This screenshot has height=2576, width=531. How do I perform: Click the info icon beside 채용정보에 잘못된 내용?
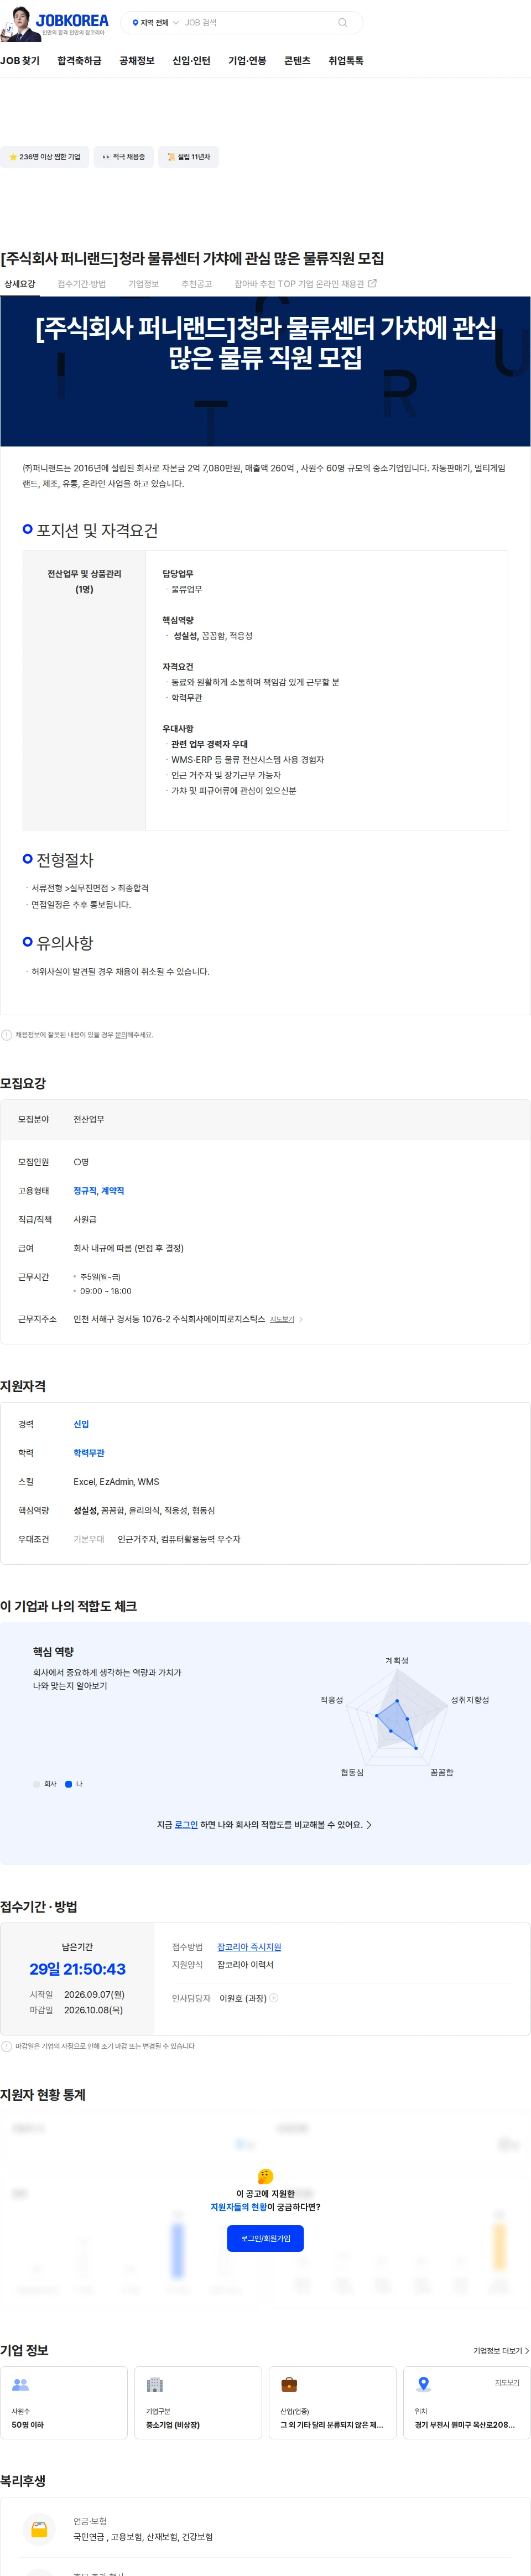[7, 1035]
